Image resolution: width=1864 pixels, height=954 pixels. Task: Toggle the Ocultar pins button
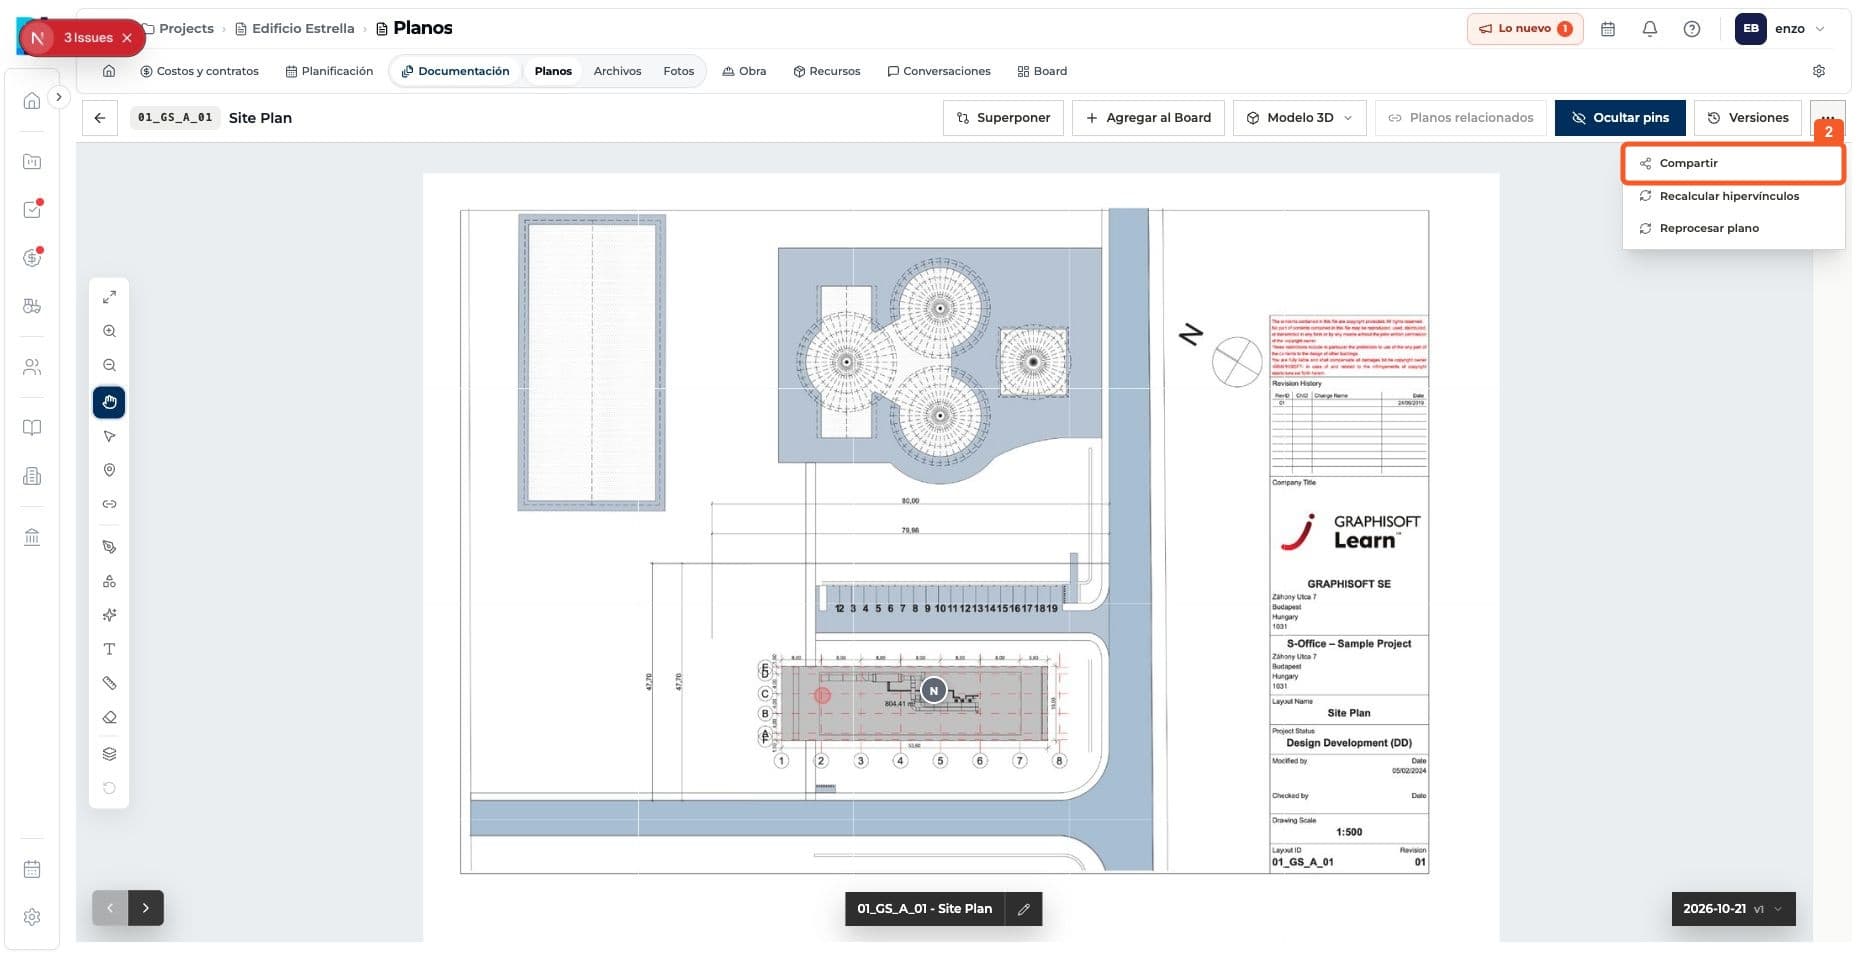(1620, 118)
